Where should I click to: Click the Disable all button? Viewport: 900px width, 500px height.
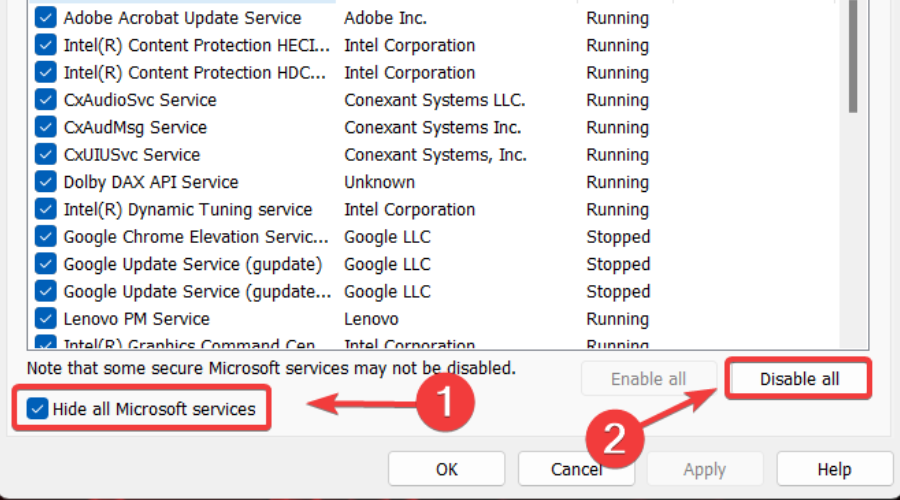(x=799, y=379)
